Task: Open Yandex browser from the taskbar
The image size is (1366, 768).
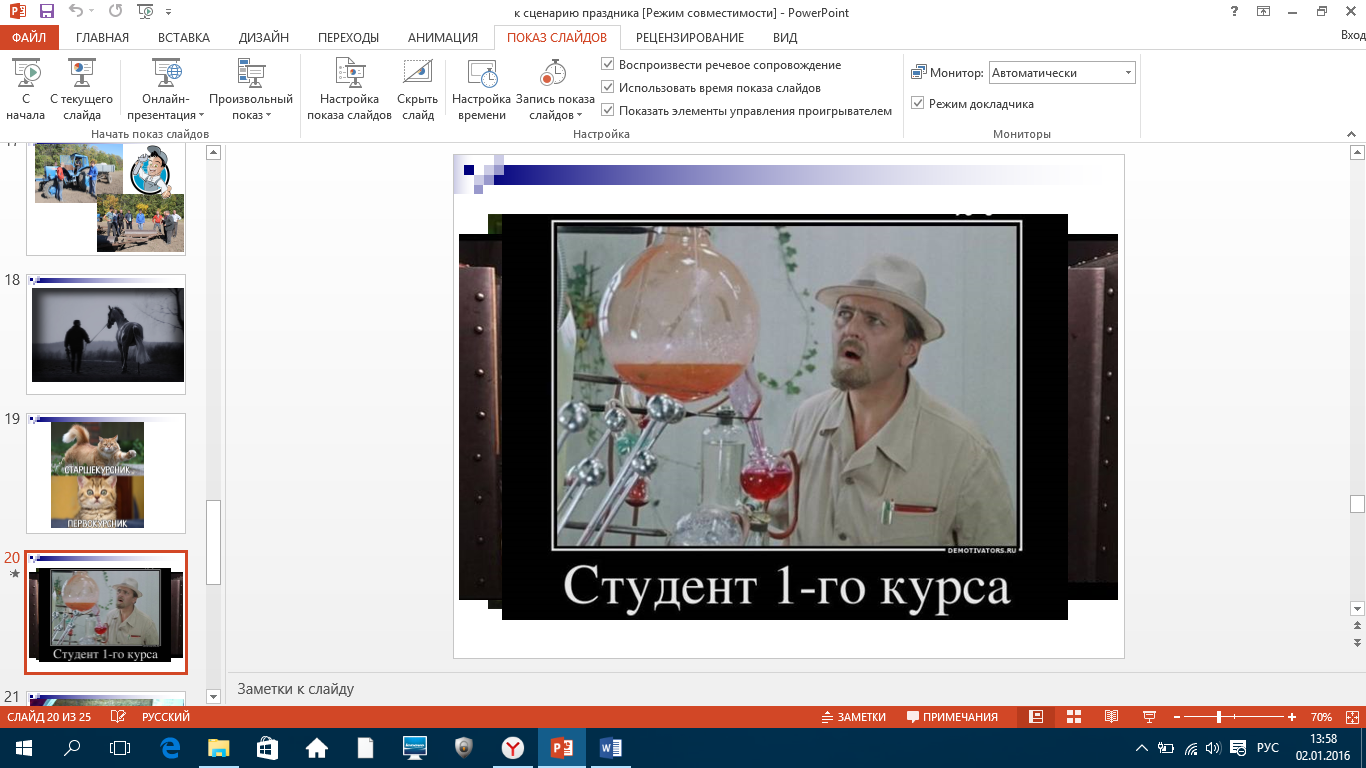Action: pos(512,747)
